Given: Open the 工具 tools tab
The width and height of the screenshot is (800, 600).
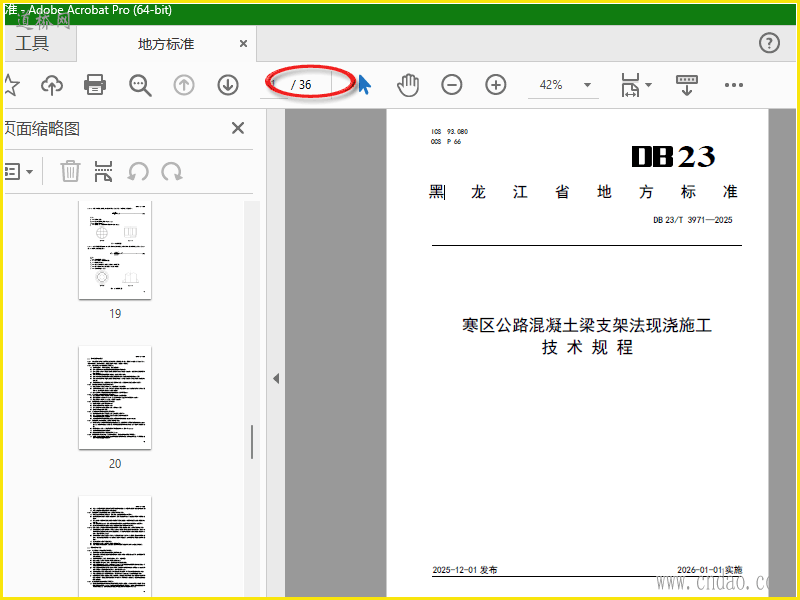Looking at the screenshot, I should (32, 43).
